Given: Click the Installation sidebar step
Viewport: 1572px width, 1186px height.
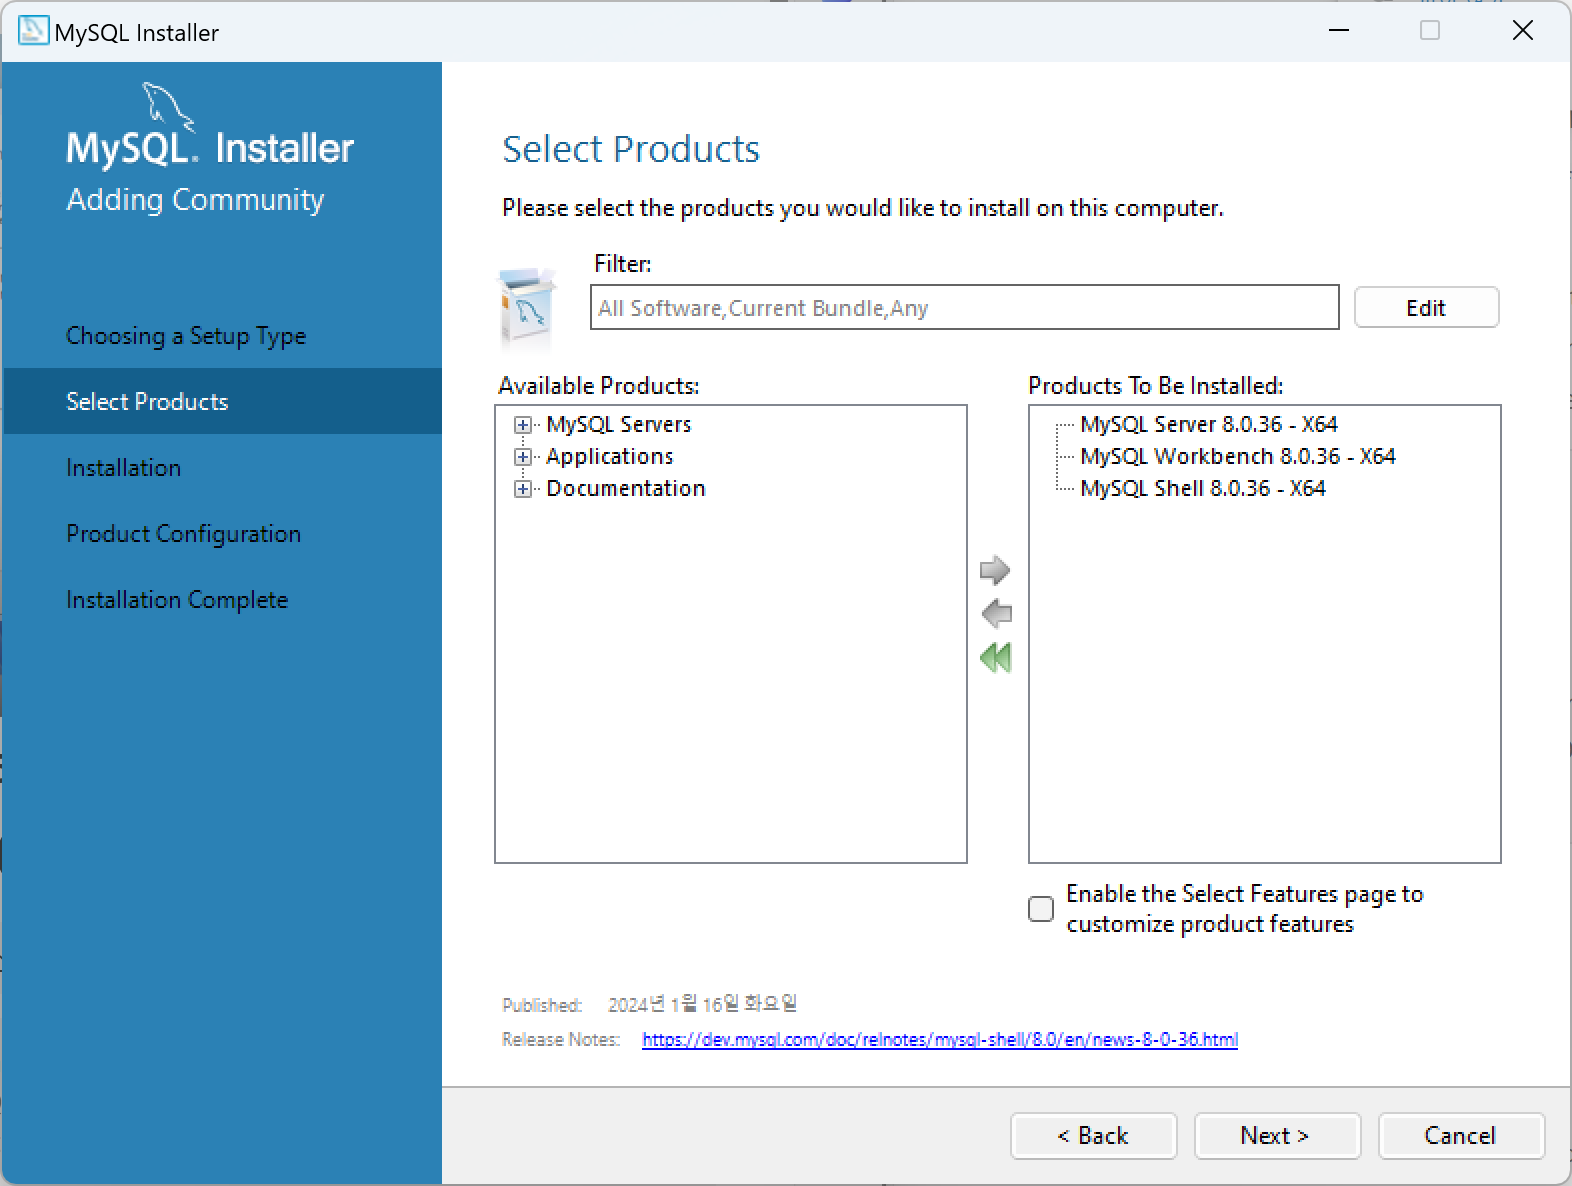Looking at the screenshot, I should [123, 467].
